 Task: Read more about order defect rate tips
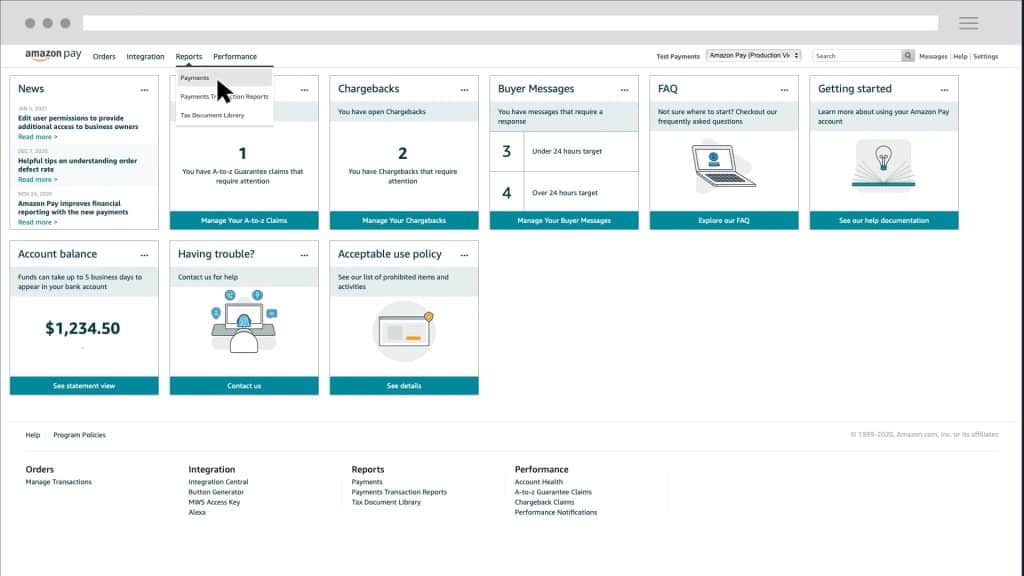(37, 180)
